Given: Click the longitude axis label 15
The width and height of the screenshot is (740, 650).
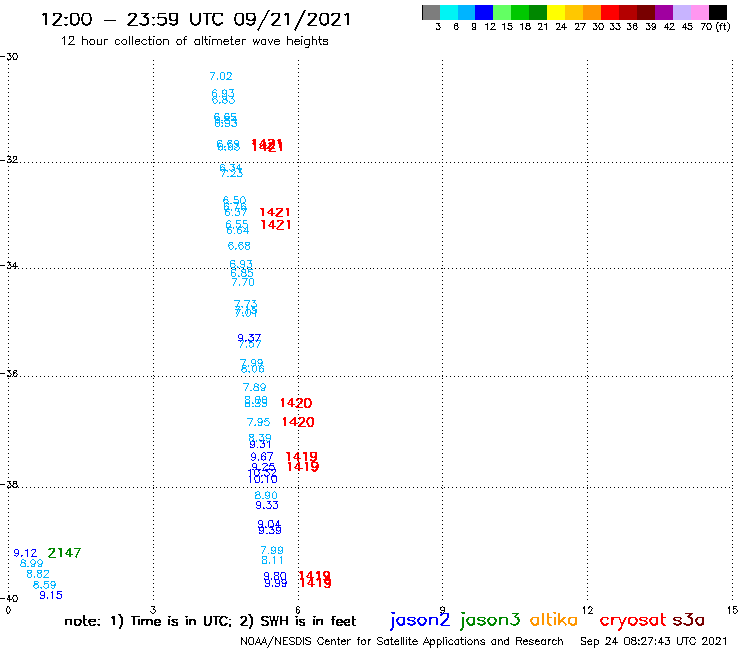Looking at the screenshot, I should click(x=732, y=610).
